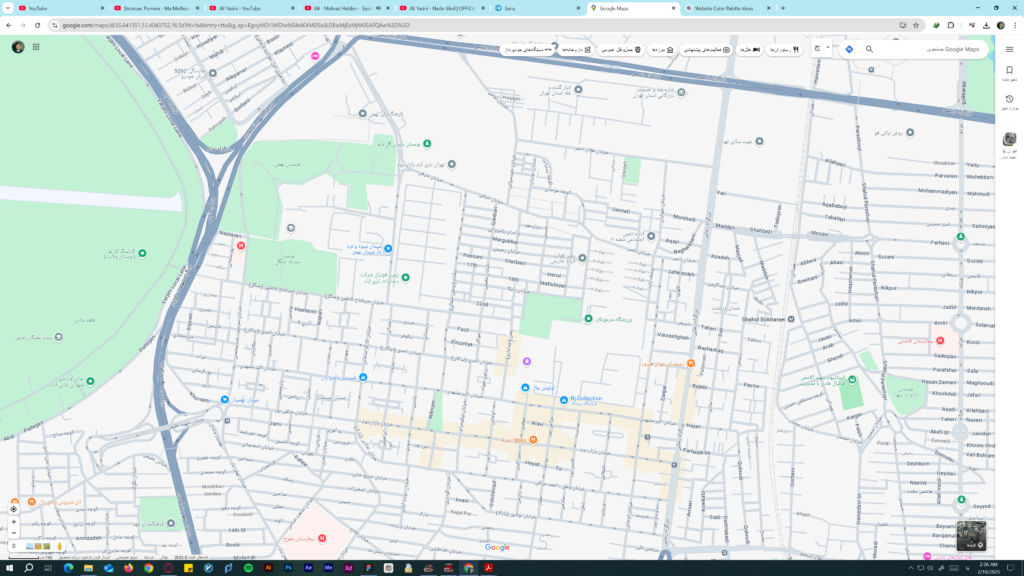Screen dimensions: 1024x576
Task: Click the blue Directions icon in search box
Action: (848, 49)
